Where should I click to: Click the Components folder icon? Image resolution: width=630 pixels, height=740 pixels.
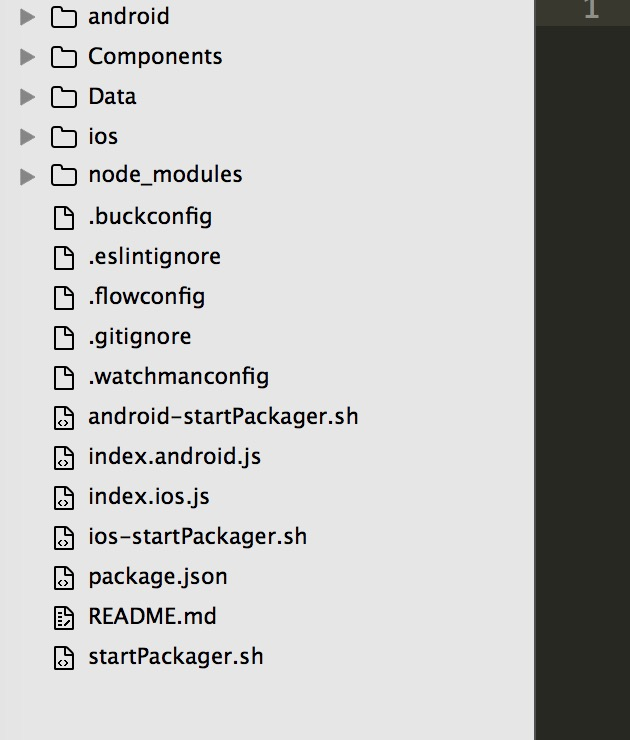(x=63, y=57)
